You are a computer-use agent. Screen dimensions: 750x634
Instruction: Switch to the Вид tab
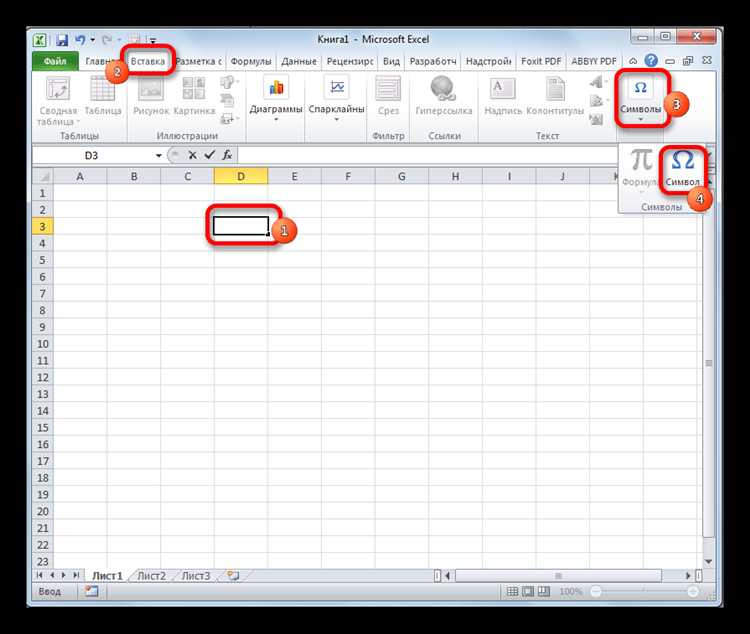[391, 61]
